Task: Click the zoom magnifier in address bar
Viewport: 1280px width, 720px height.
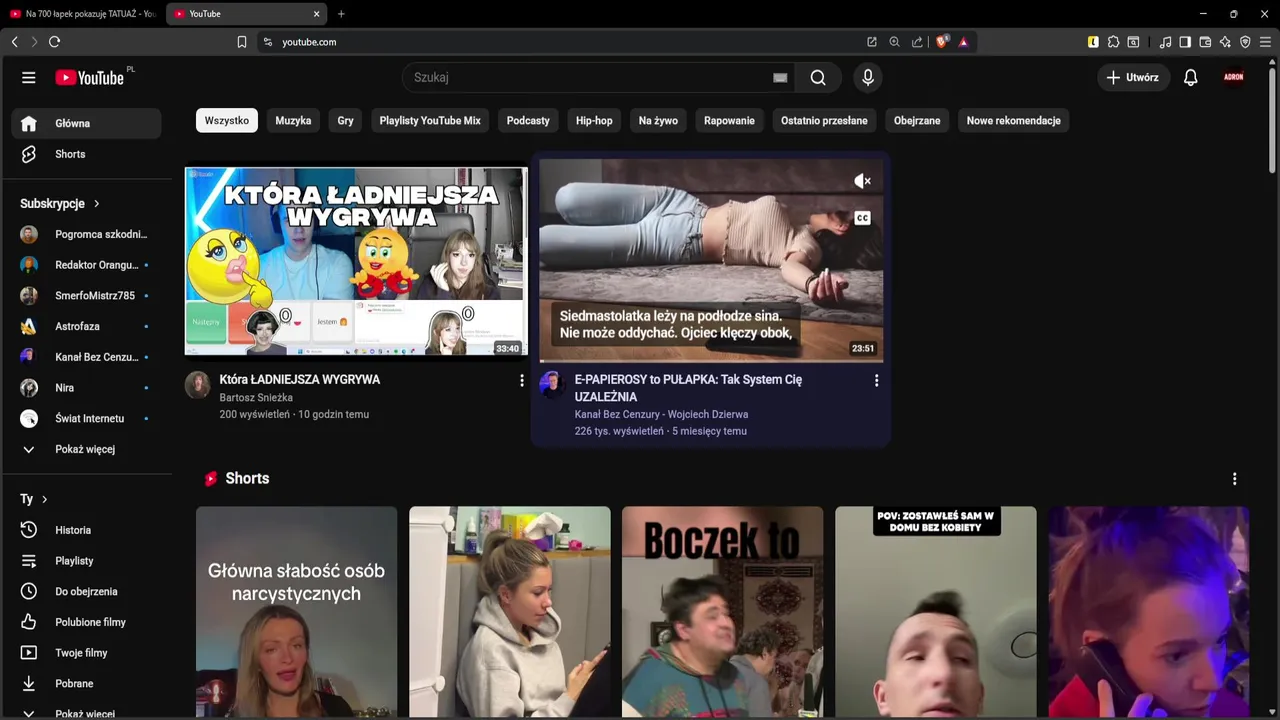Action: pos(894,42)
